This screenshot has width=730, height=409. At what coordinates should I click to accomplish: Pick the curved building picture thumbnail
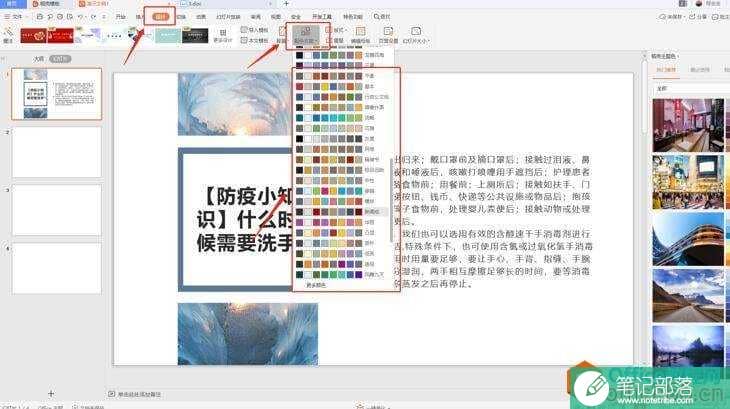pos(688,239)
